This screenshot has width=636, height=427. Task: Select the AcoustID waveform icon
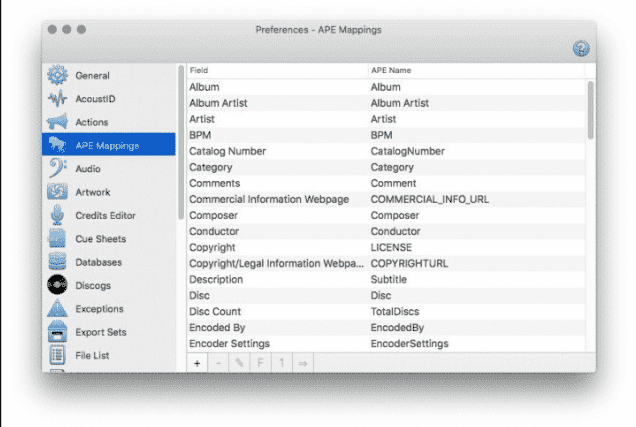[x=57, y=99]
